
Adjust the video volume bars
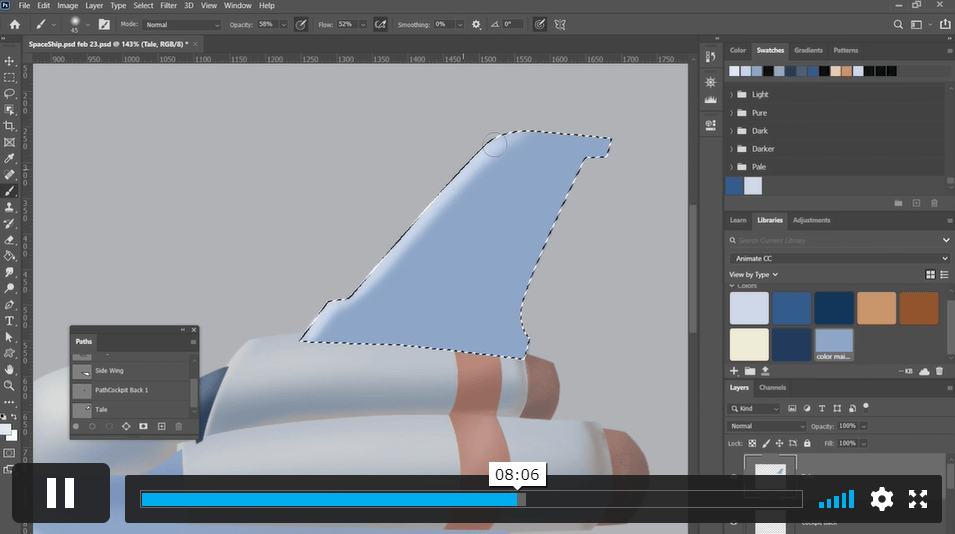point(837,499)
